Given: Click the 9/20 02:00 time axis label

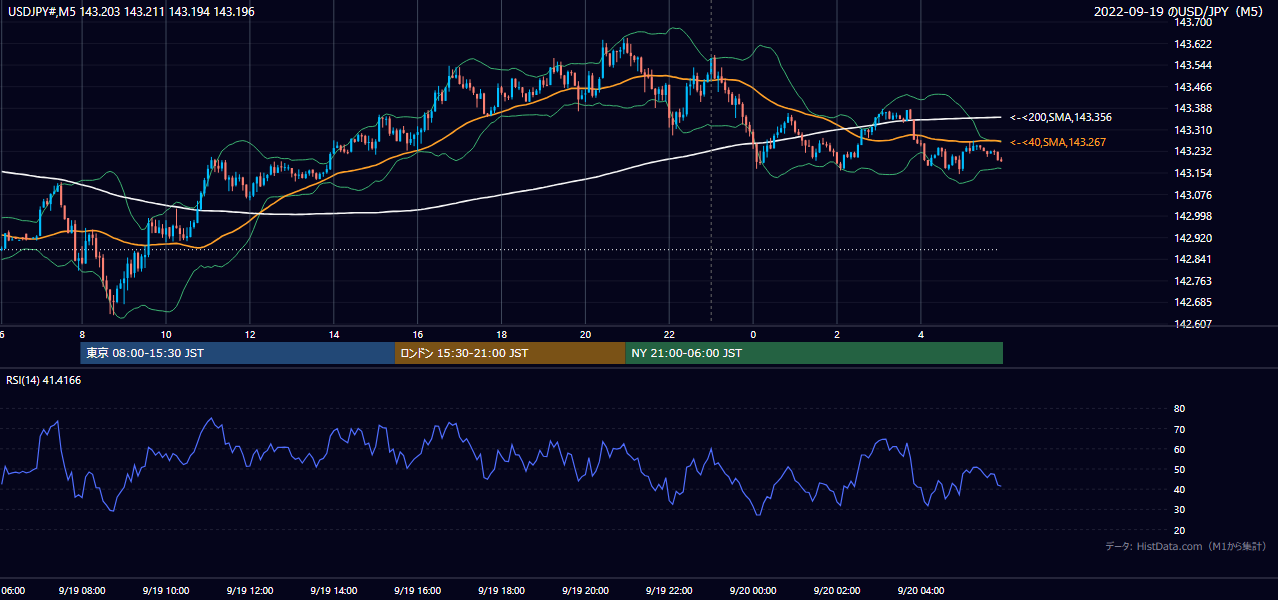Looking at the screenshot, I should (838, 591).
